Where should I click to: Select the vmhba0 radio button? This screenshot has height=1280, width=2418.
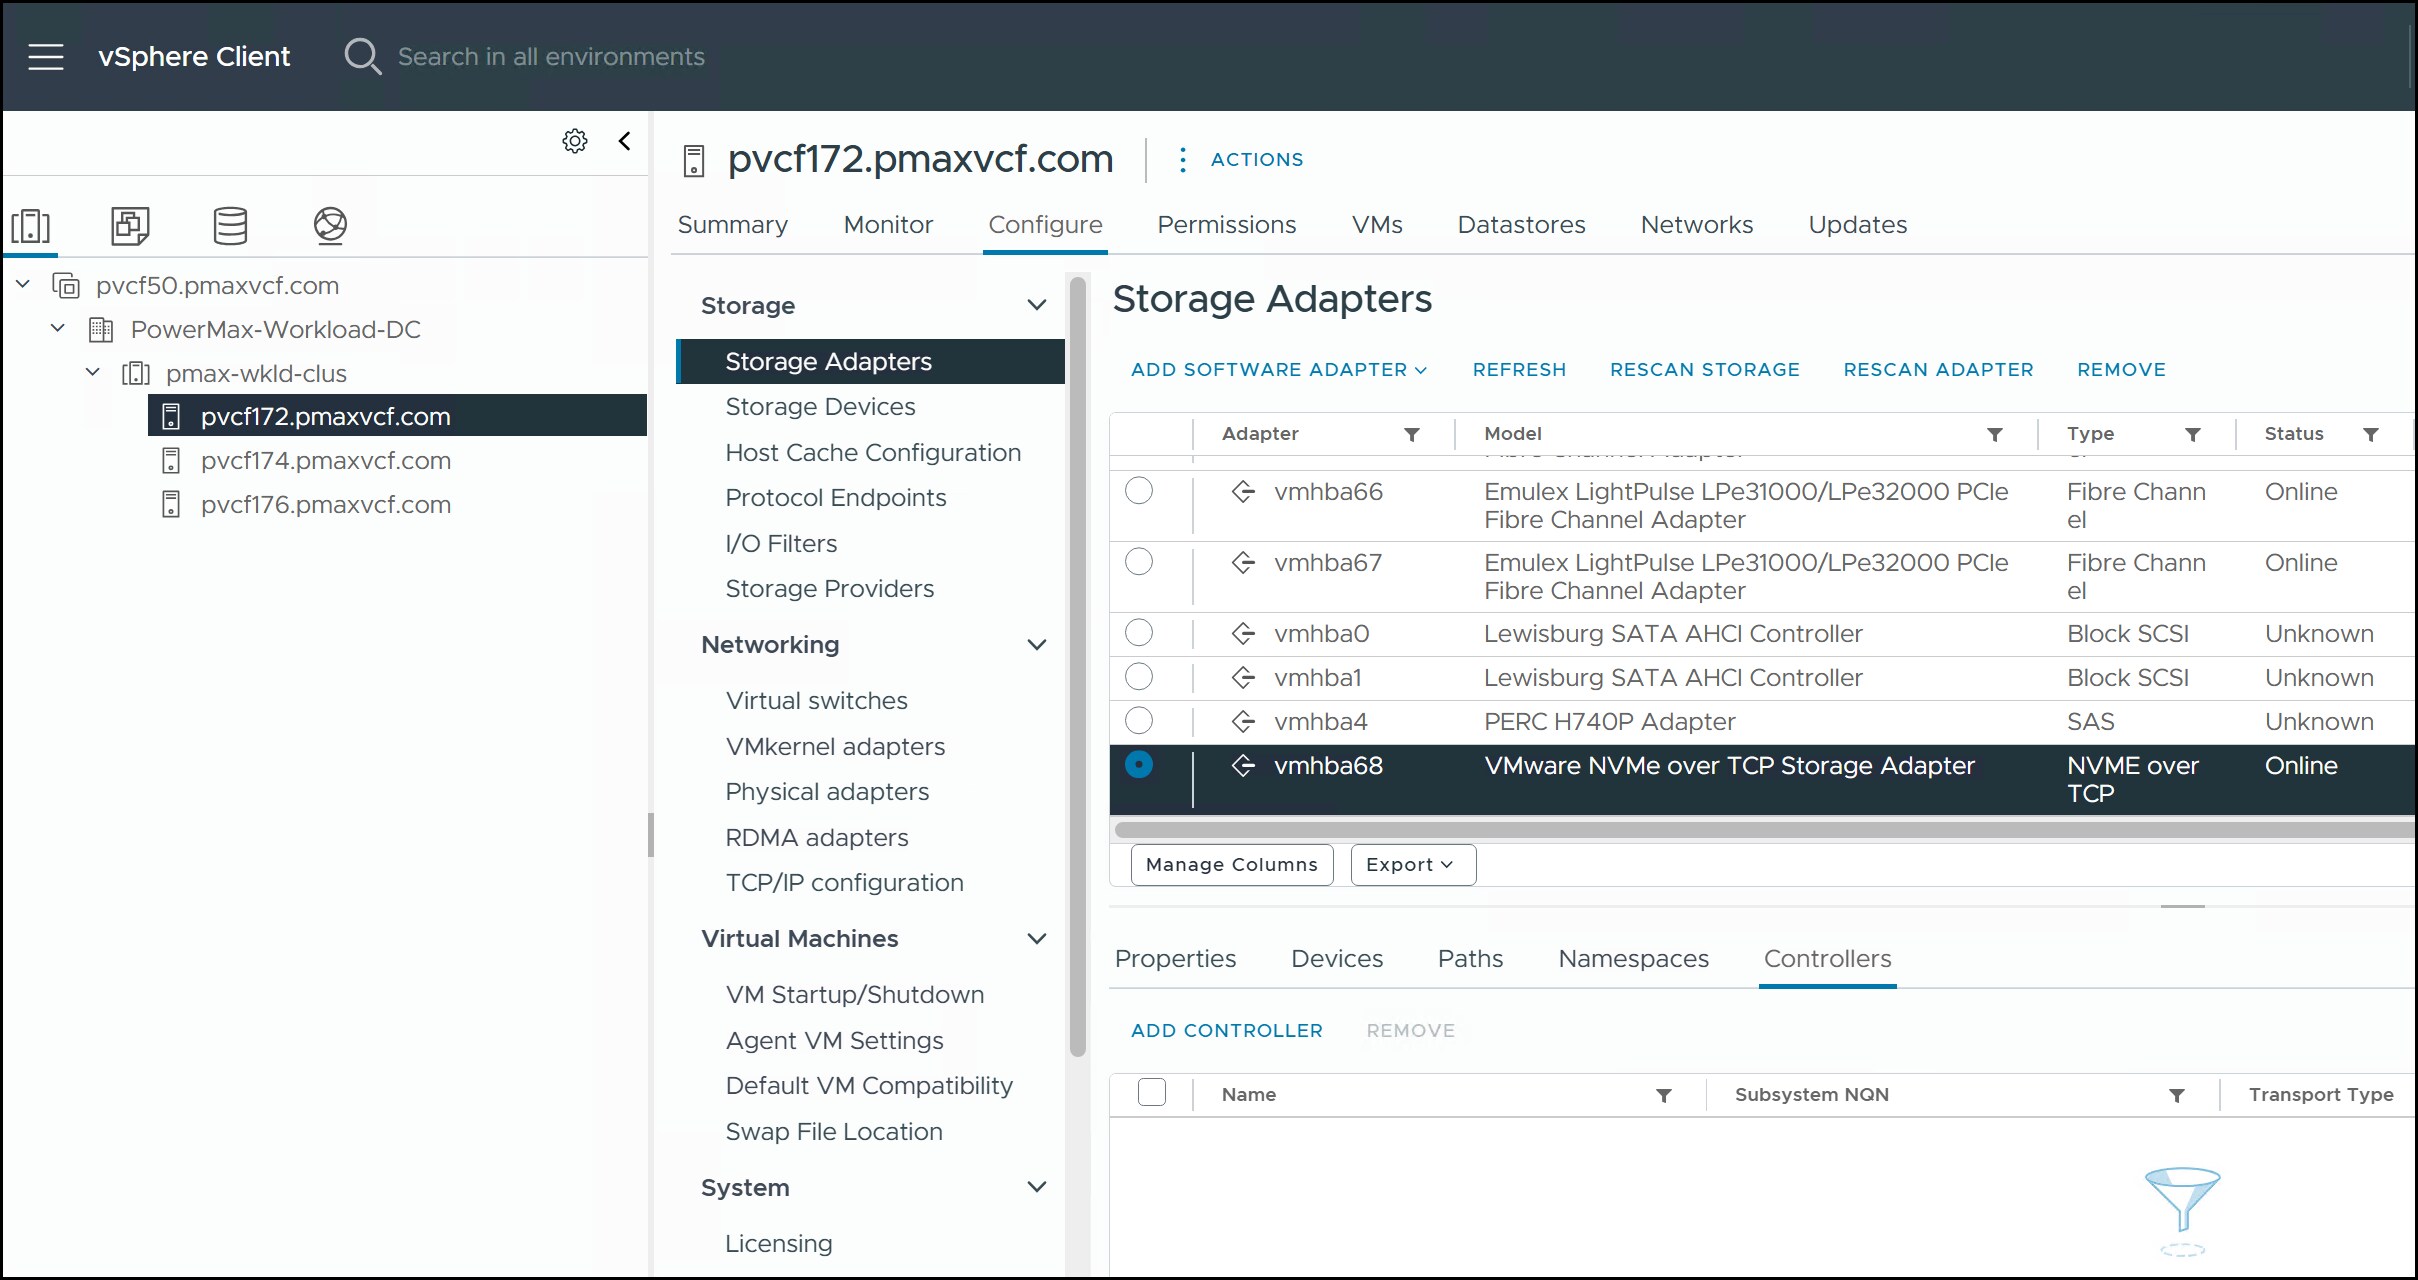click(x=1139, y=633)
